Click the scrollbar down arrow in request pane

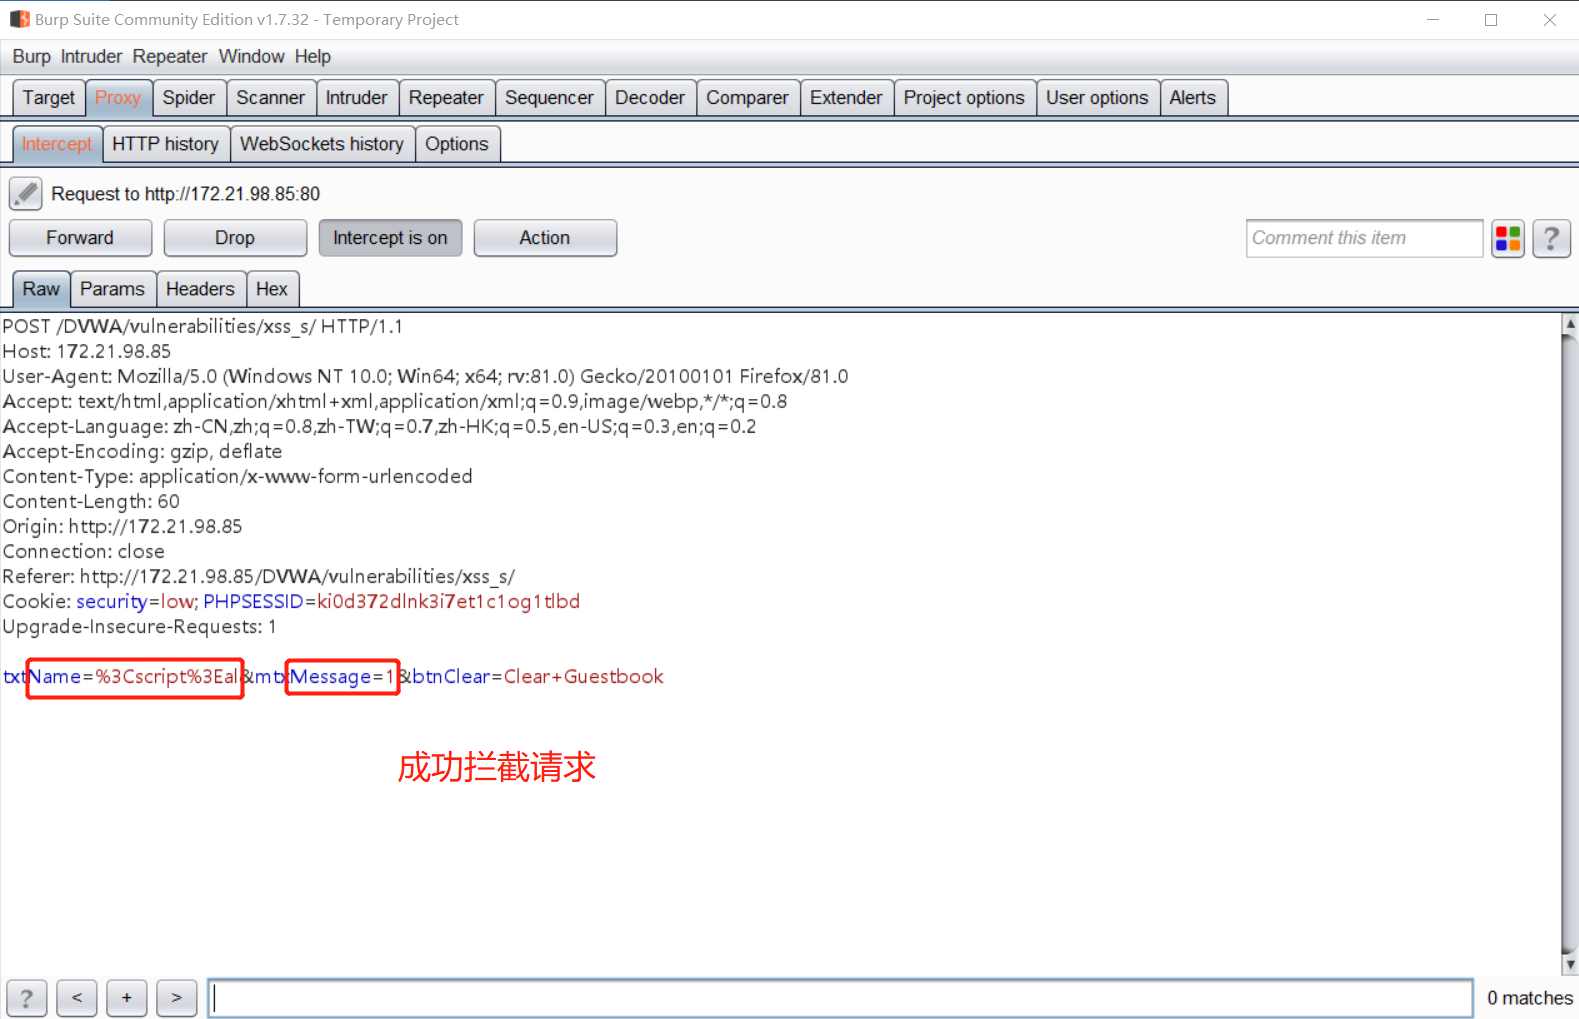tap(1570, 965)
